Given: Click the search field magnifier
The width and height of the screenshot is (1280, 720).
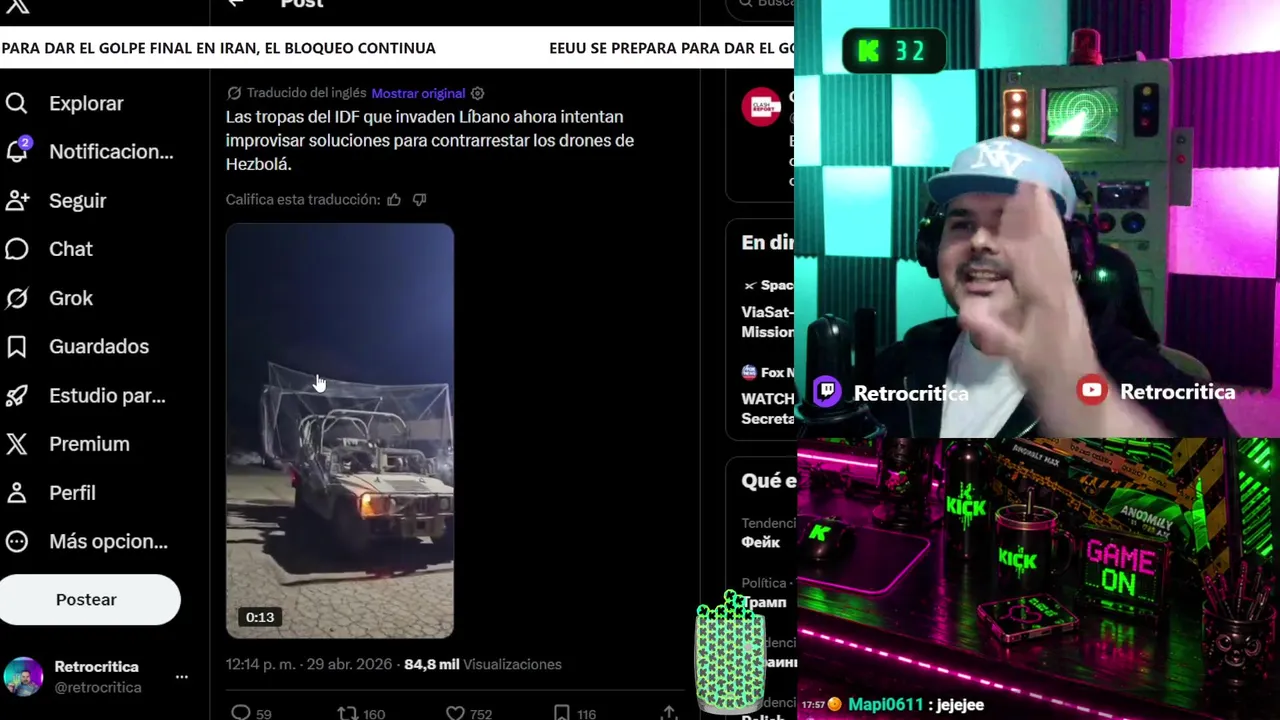Looking at the screenshot, I should 745,4.
